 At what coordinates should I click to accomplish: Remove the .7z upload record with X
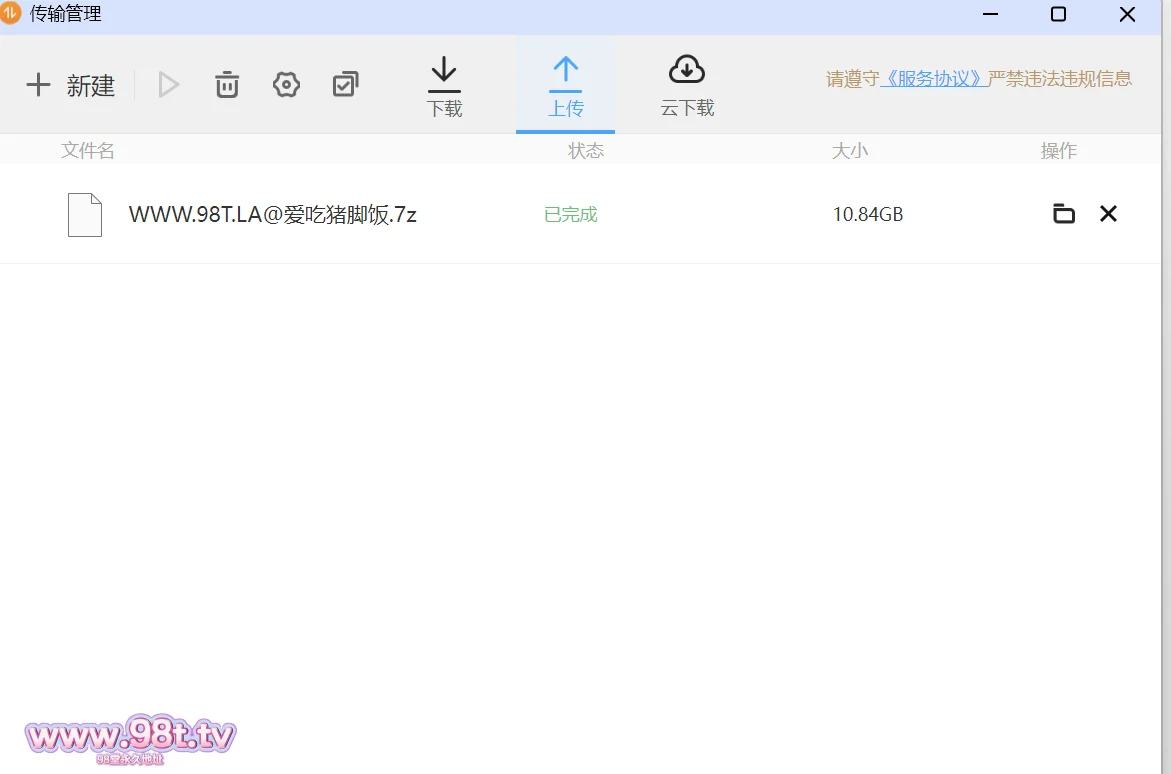click(1108, 214)
